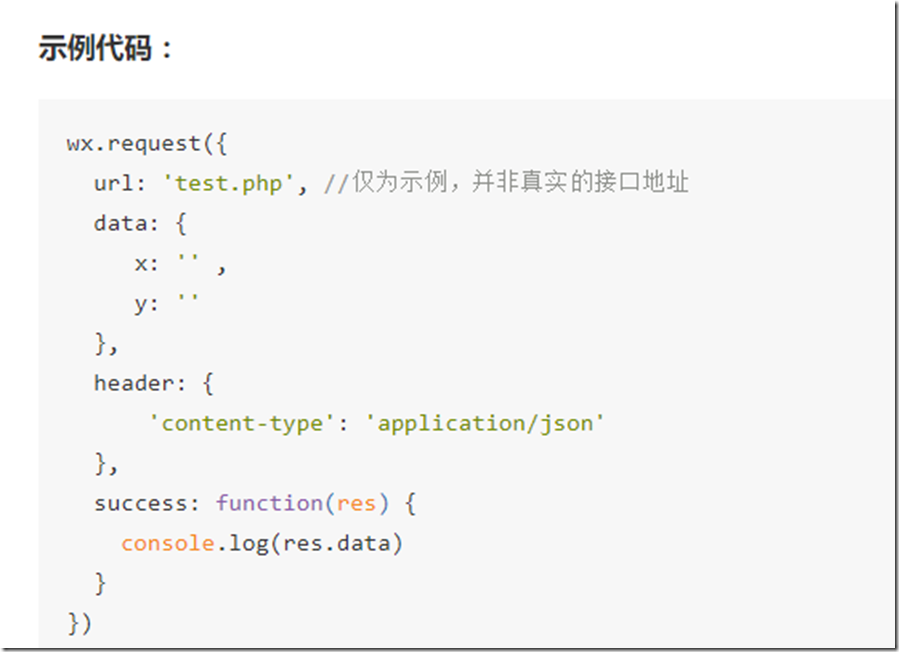Select the 'application/json' string

(x=485, y=423)
